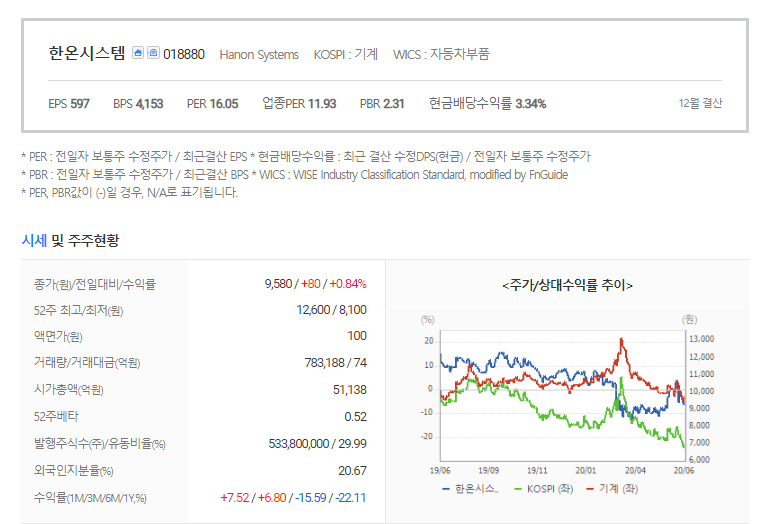Select the EPS 597 value
Image resolution: width=773 pixels, height=524 pixels.
pos(69,104)
